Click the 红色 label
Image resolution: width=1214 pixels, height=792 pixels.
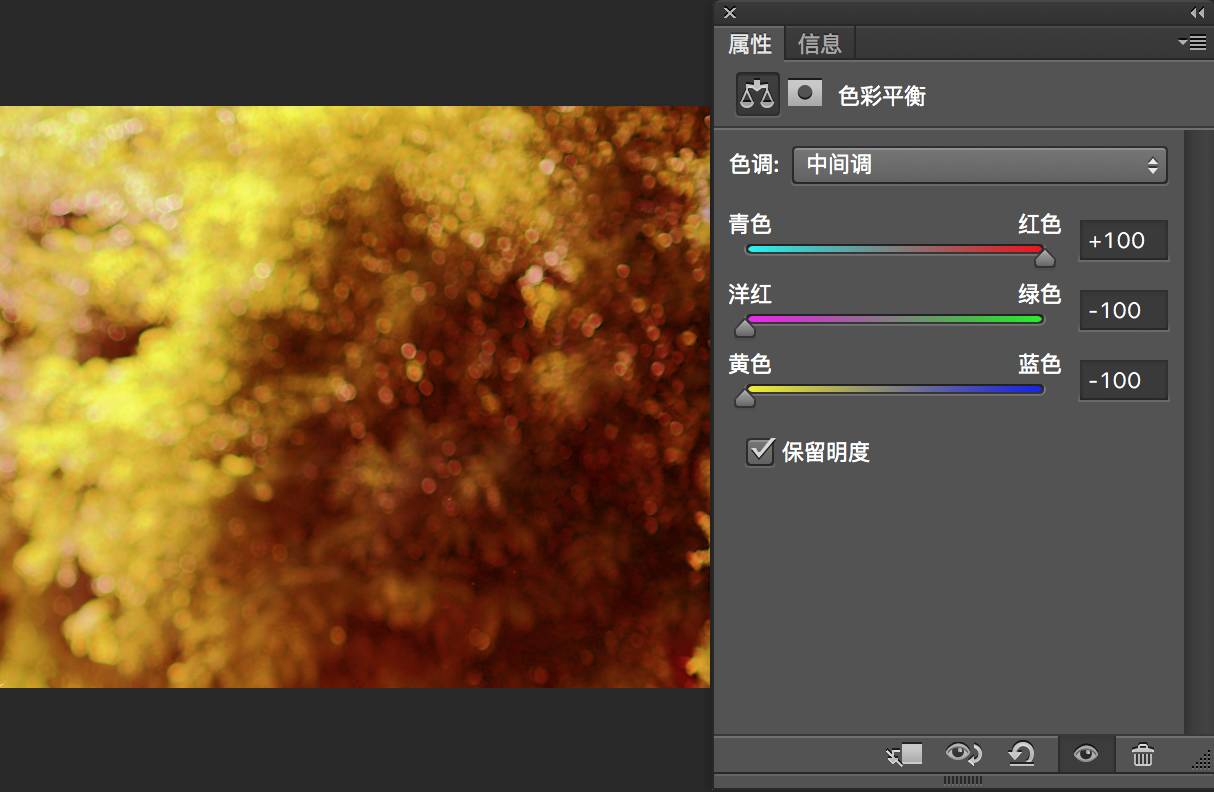(1040, 225)
